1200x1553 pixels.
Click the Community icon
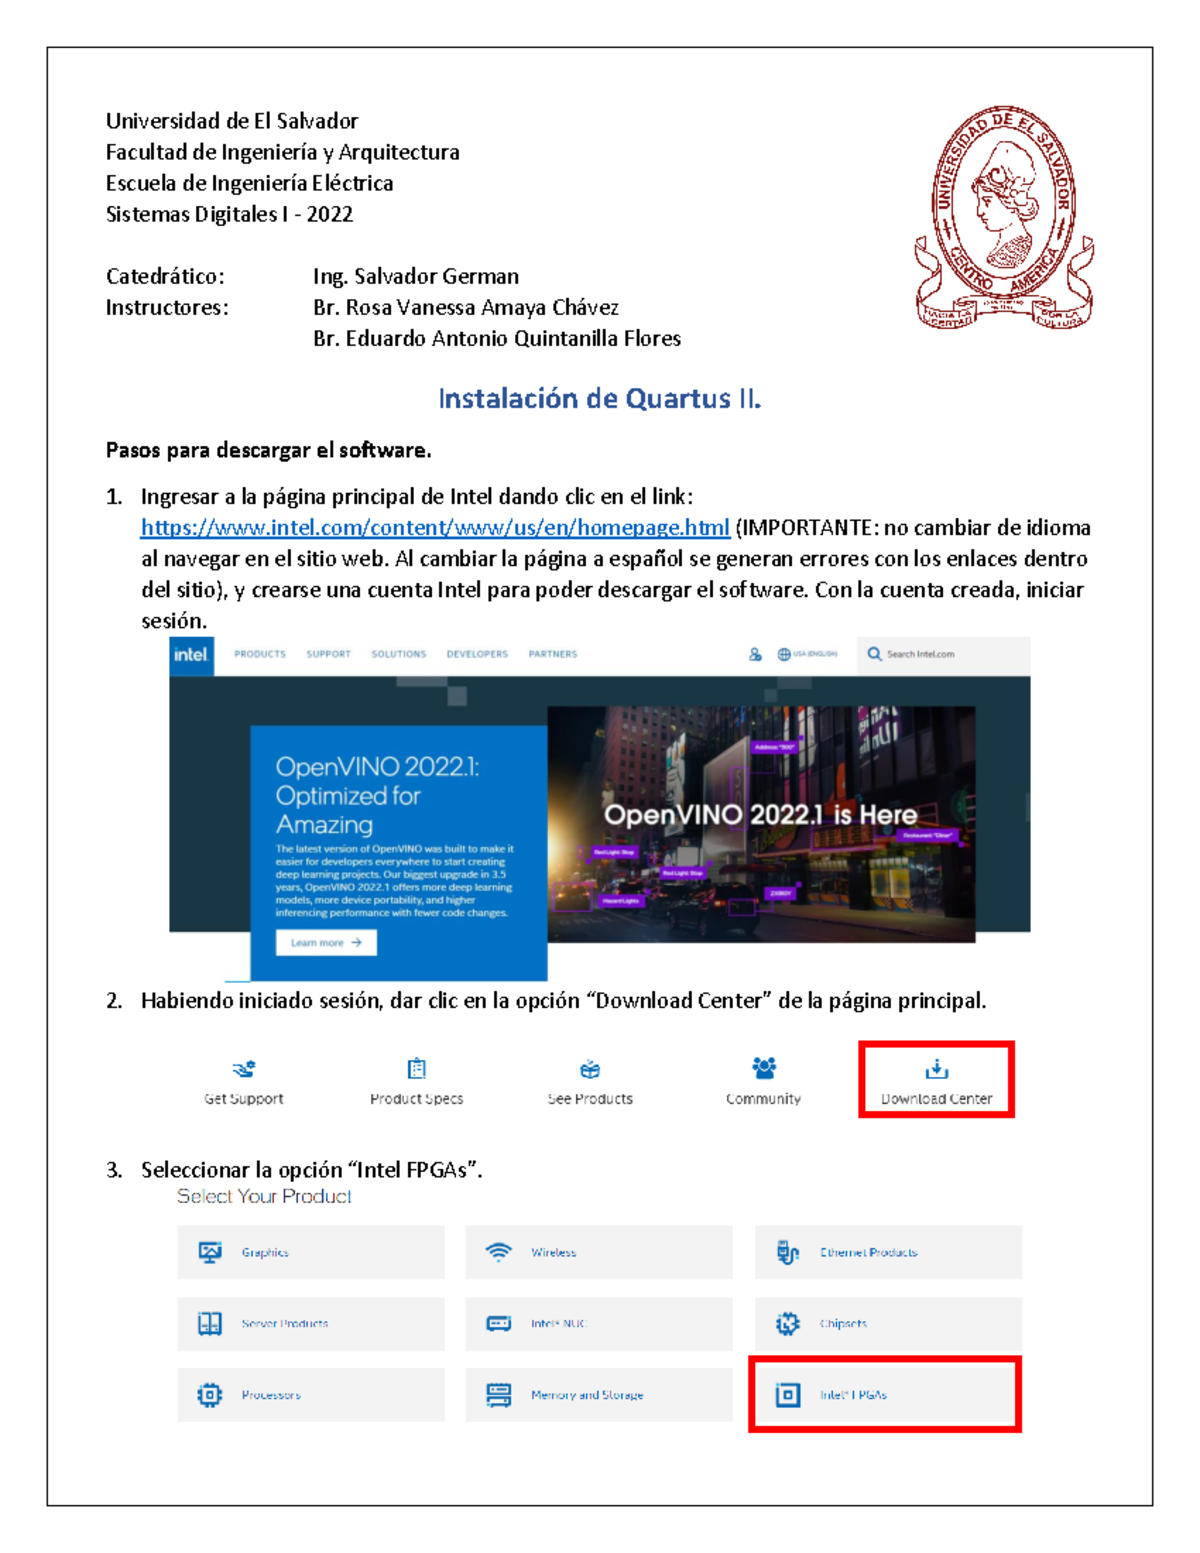[763, 1068]
